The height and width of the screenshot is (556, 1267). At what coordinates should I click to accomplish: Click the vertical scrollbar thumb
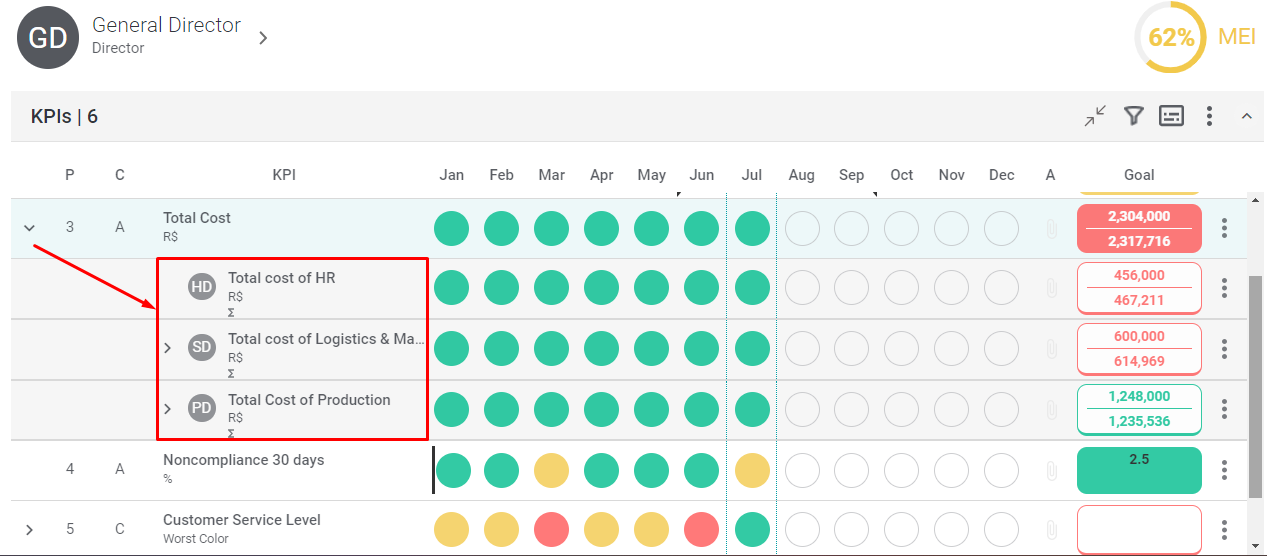[1257, 386]
